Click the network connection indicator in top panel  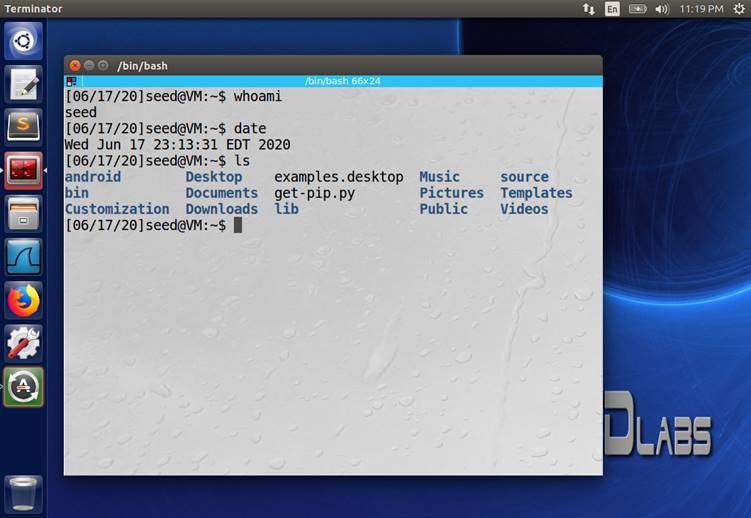pos(589,9)
